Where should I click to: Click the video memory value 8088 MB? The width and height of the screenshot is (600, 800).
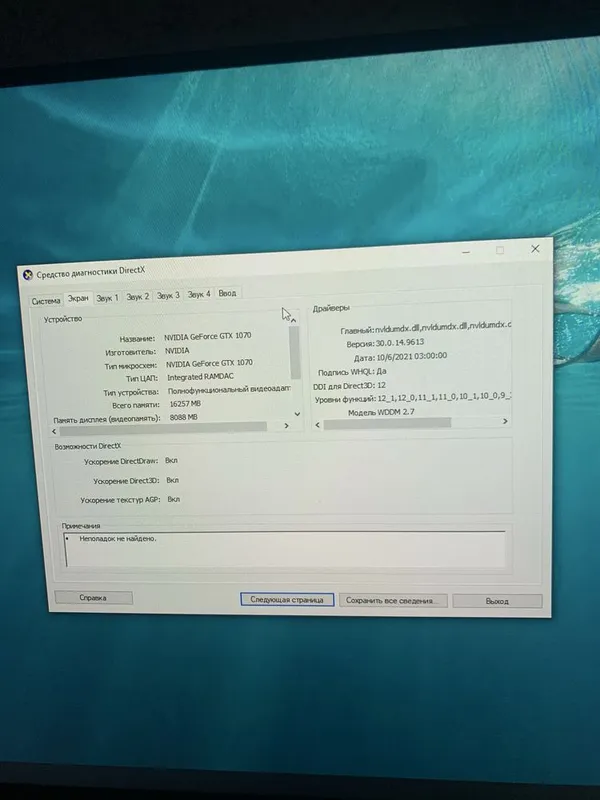pyautogui.click(x=184, y=417)
